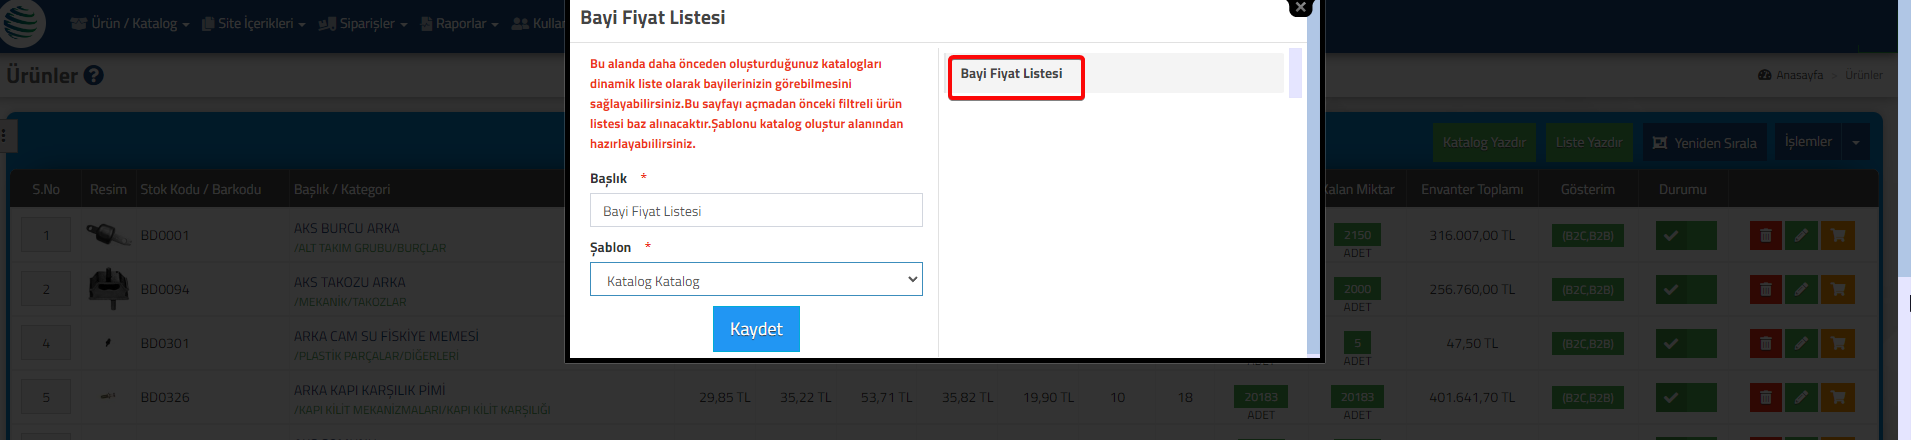Expand the Raporlar menu dropdown
Screen dimensions: 1911x440
point(460,23)
